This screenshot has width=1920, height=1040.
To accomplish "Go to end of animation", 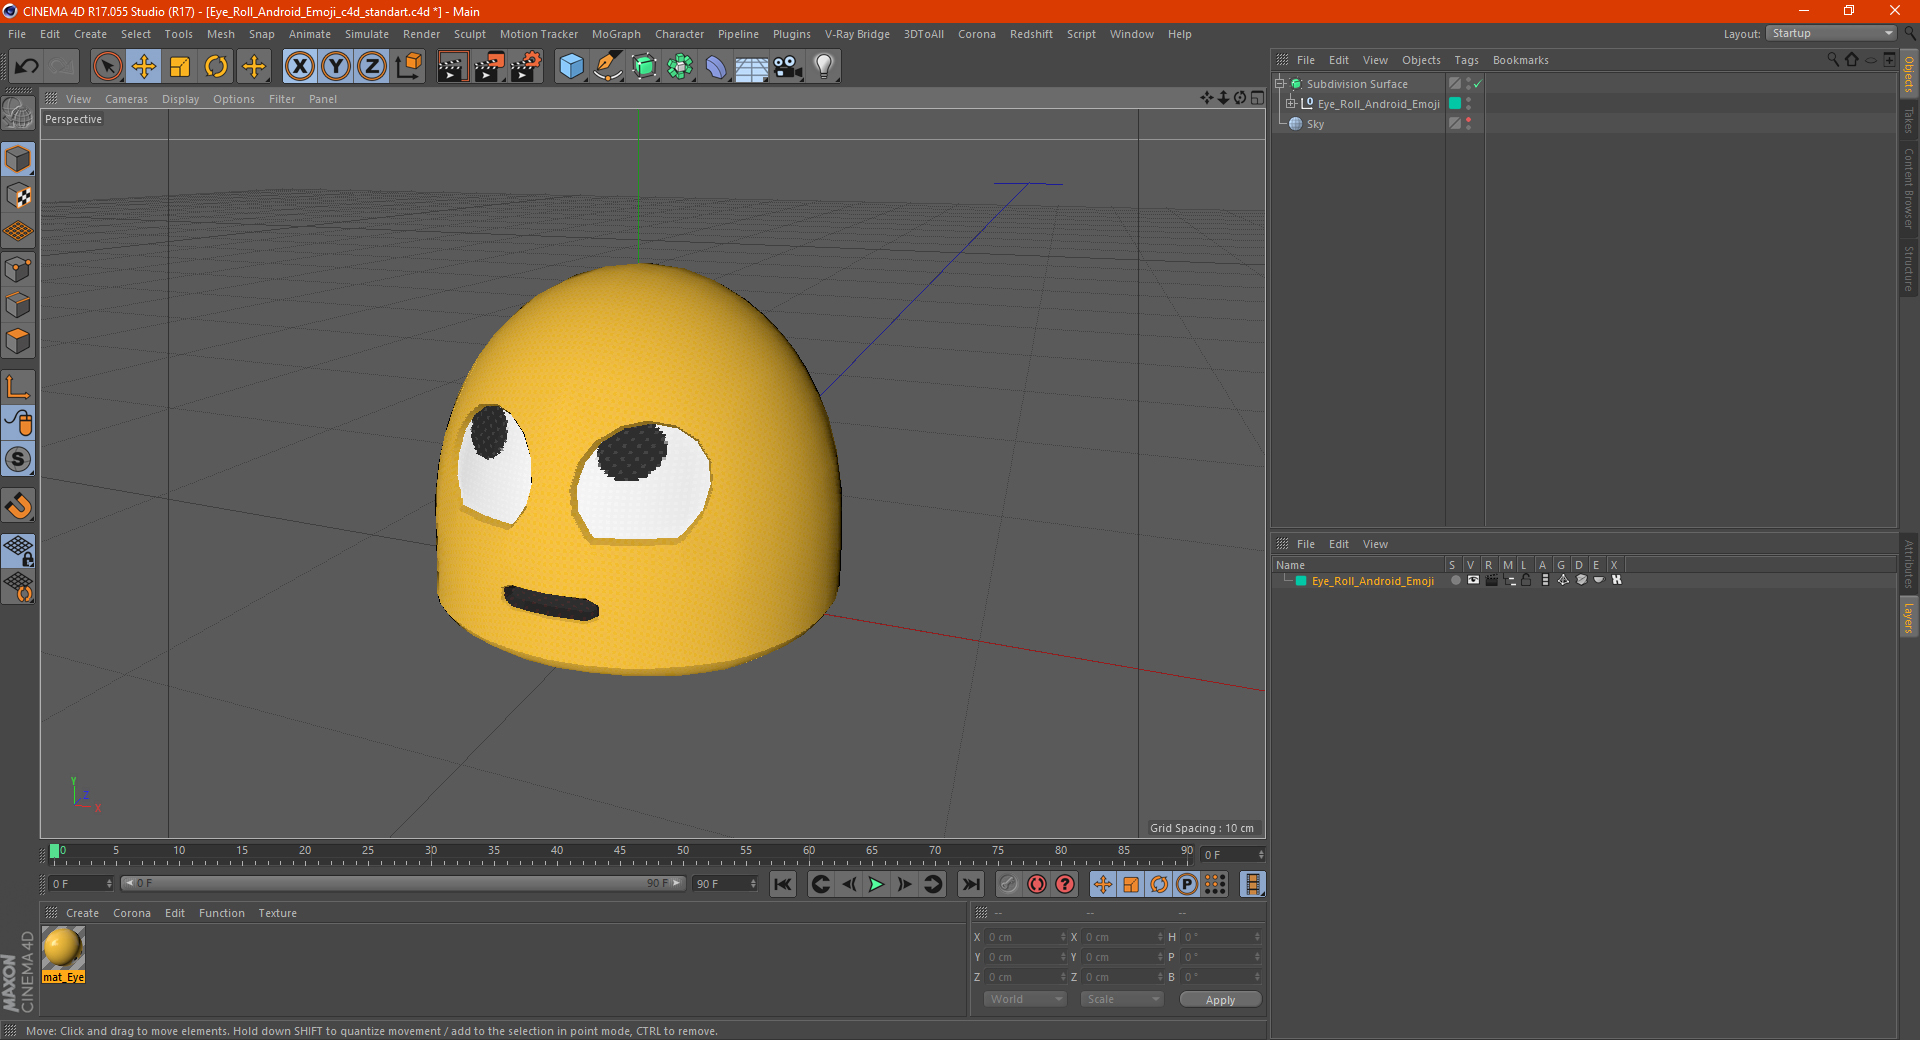I will tap(970, 884).
